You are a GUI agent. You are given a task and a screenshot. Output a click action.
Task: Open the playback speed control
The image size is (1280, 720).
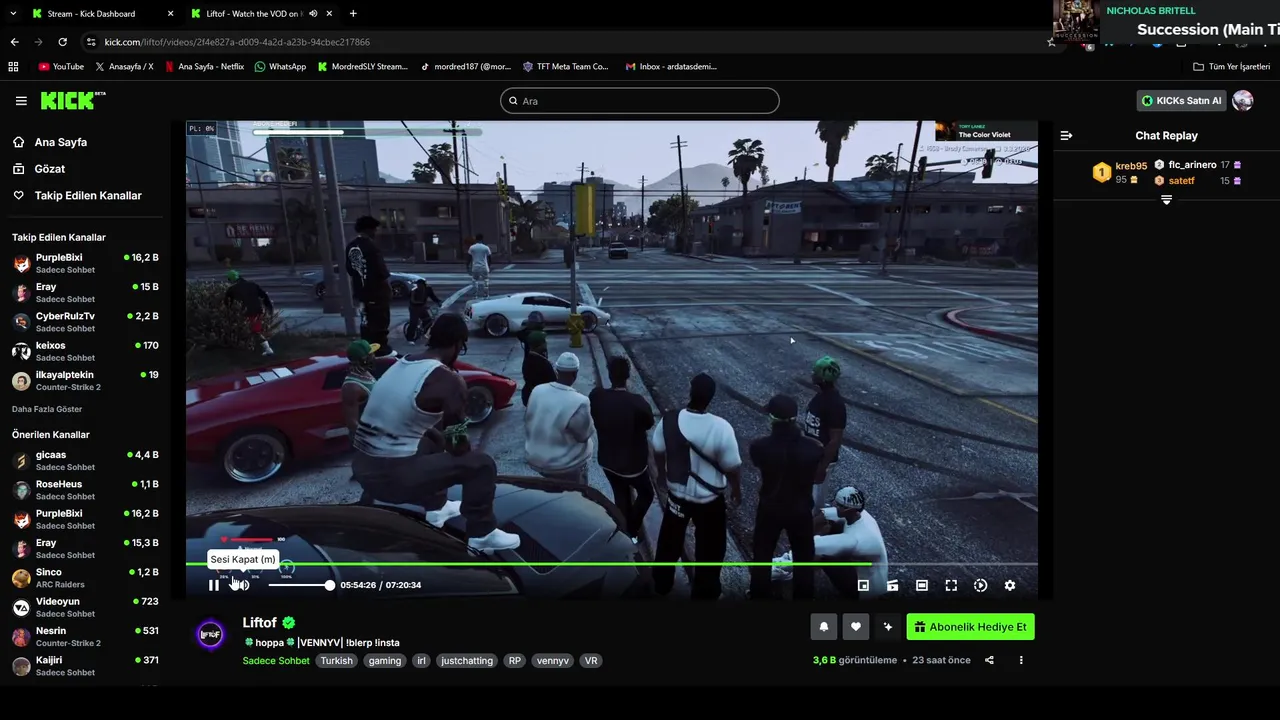980,586
